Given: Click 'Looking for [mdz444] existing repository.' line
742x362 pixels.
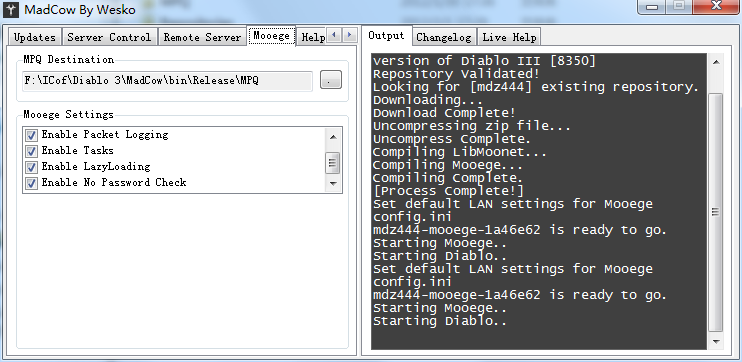Looking at the screenshot, I should (536, 87).
